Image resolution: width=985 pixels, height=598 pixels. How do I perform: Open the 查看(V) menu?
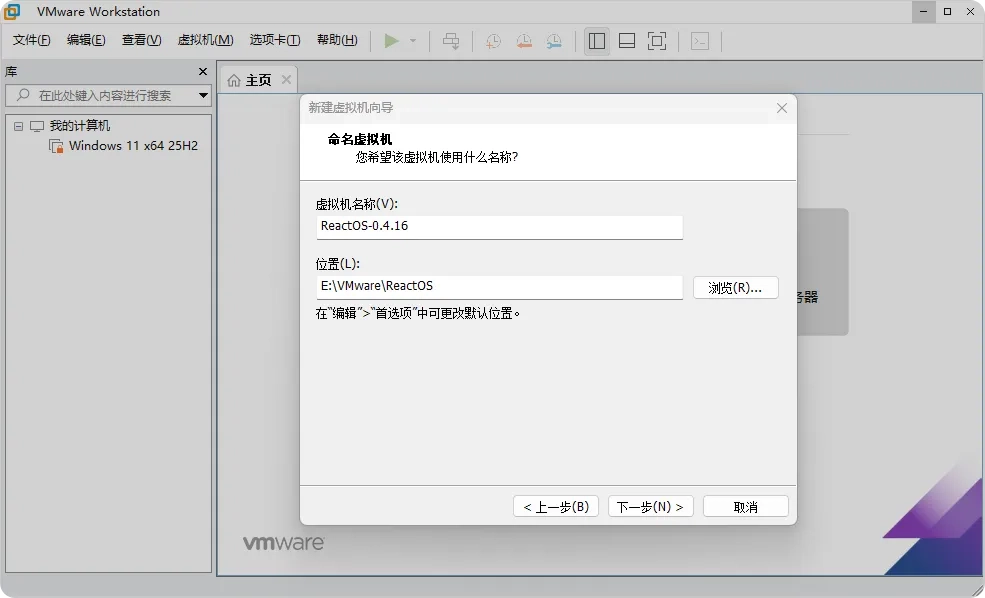[141, 40]
